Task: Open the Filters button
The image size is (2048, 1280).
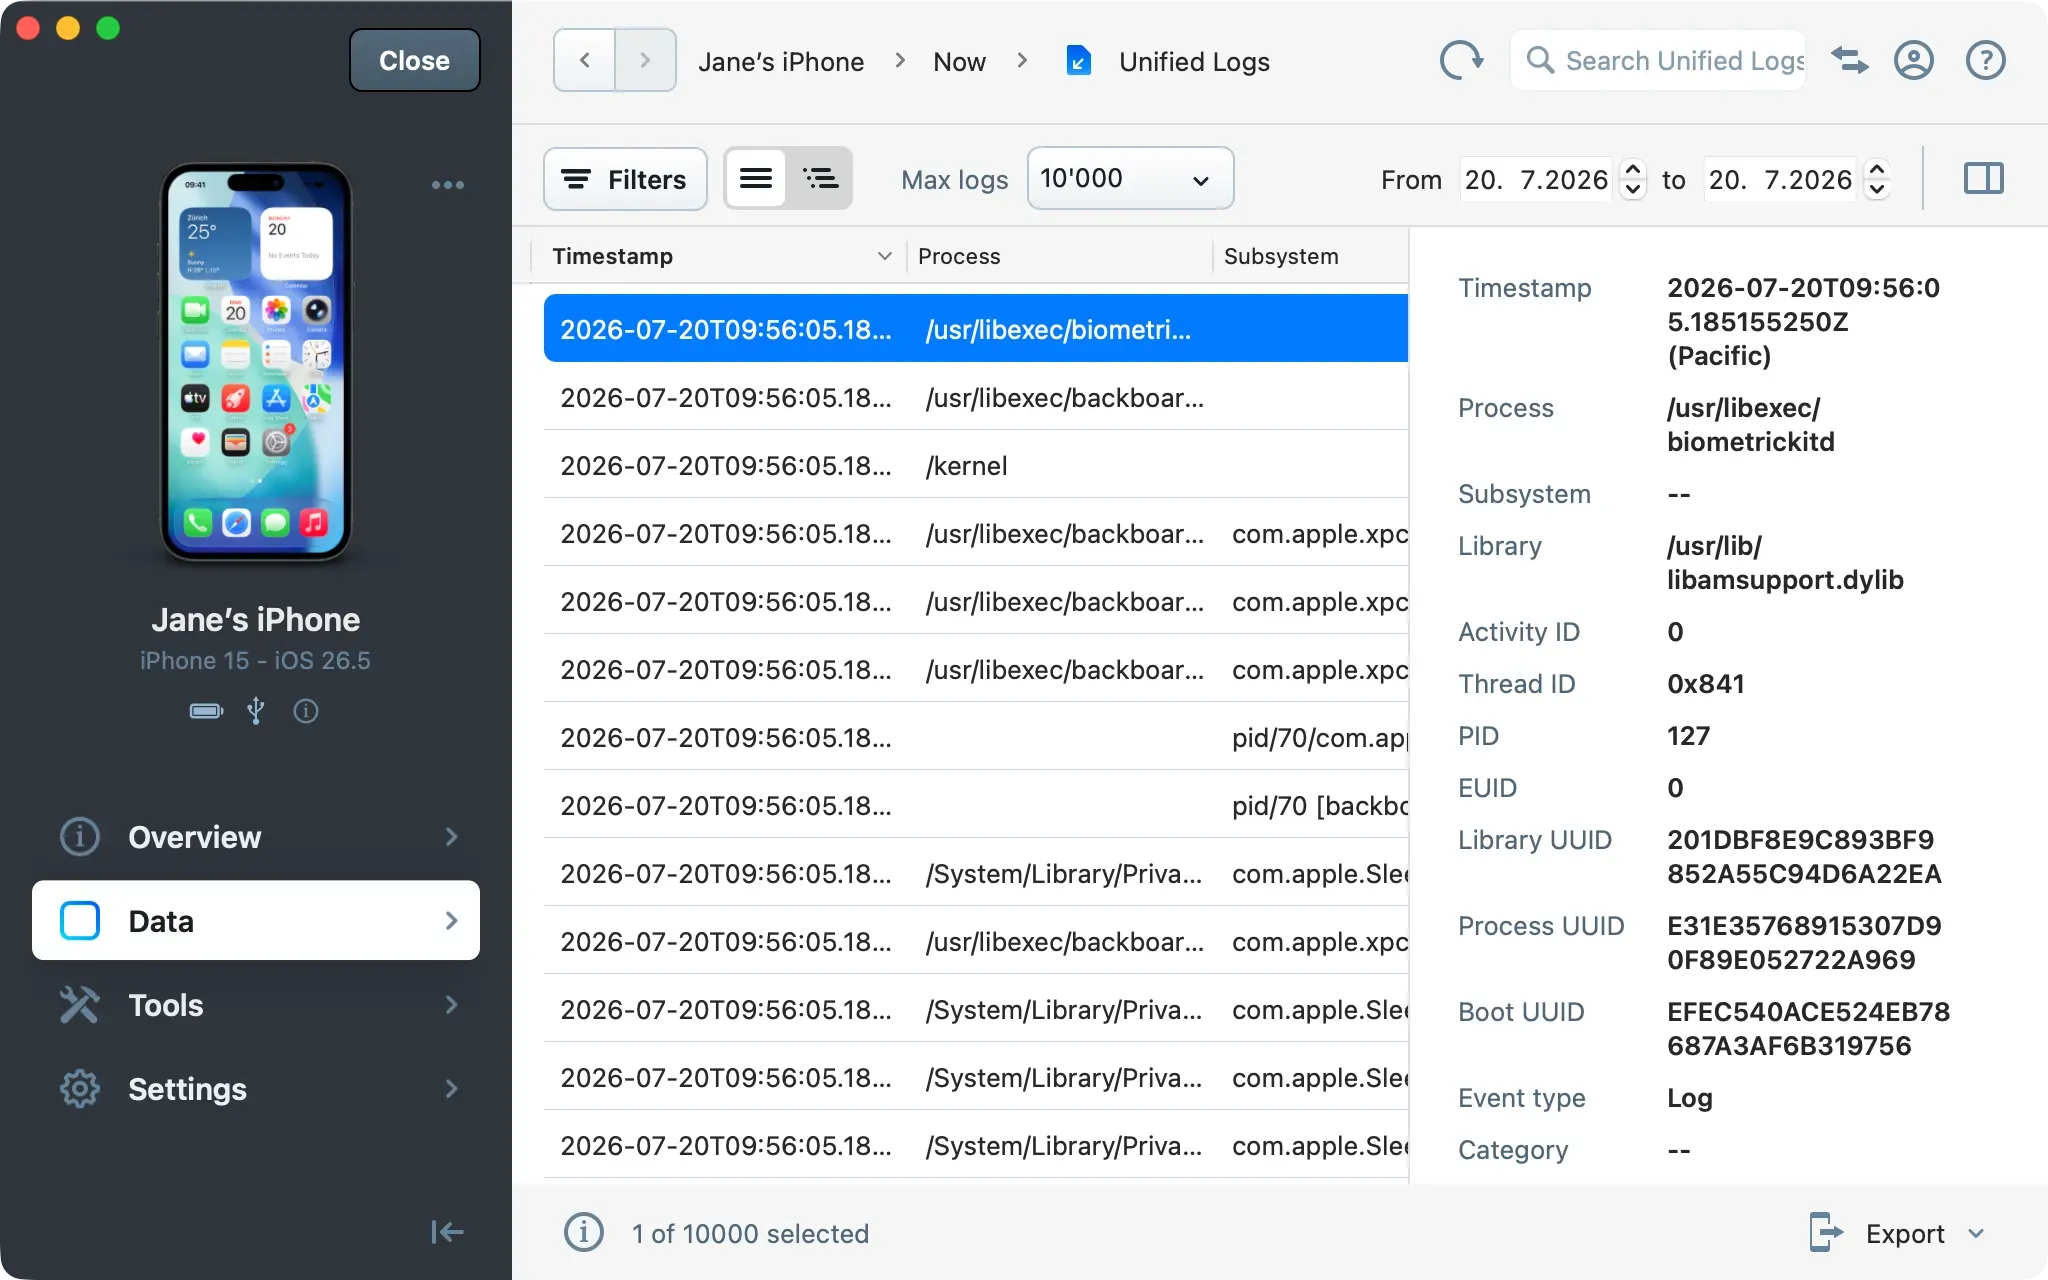Action: [x=625, y=179]
